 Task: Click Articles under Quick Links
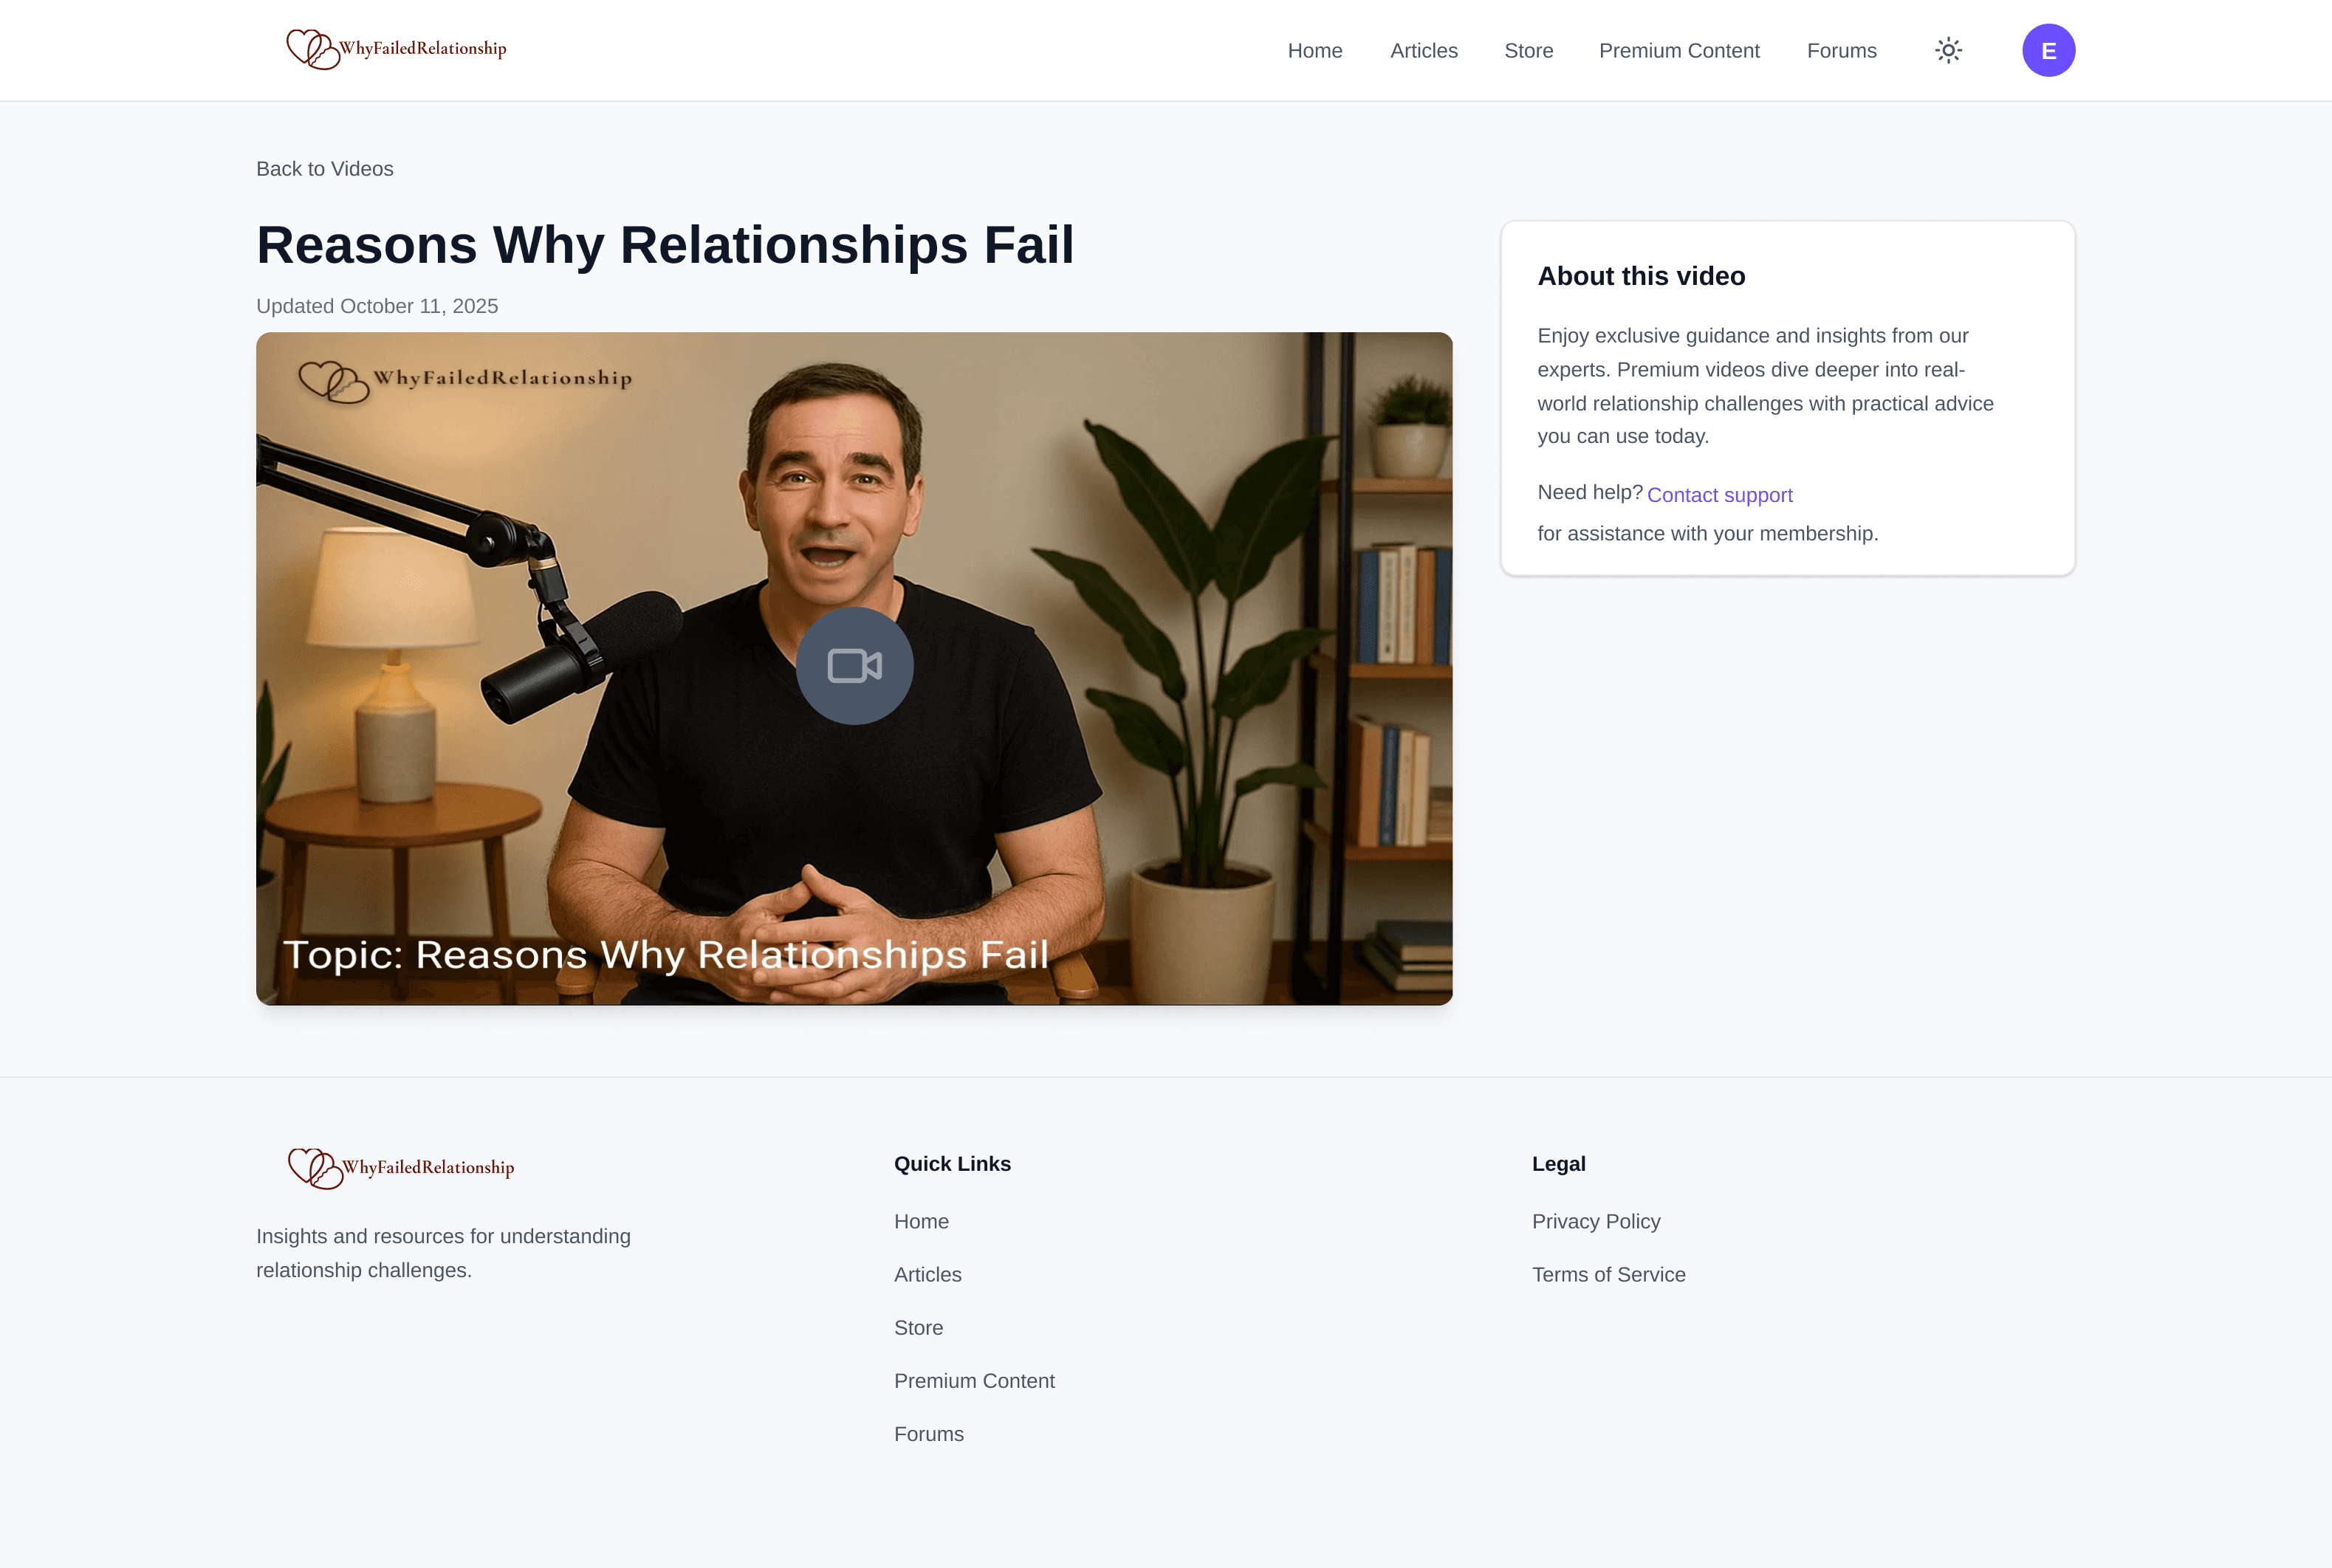[x=927, y=1274]
